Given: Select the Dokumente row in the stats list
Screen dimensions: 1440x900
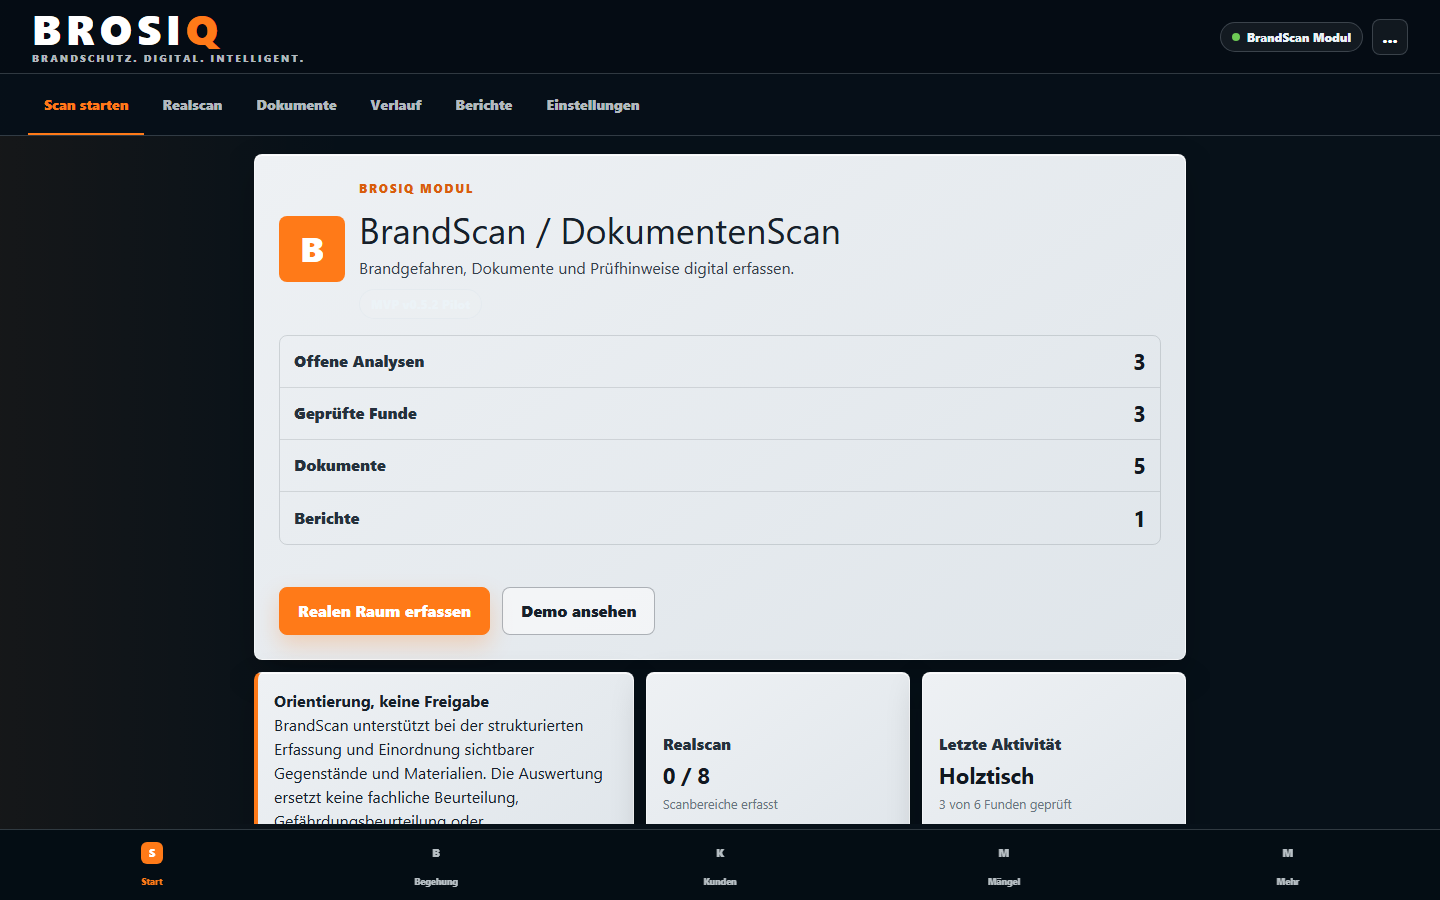Looking at the screenshot, I should [720, 466].
